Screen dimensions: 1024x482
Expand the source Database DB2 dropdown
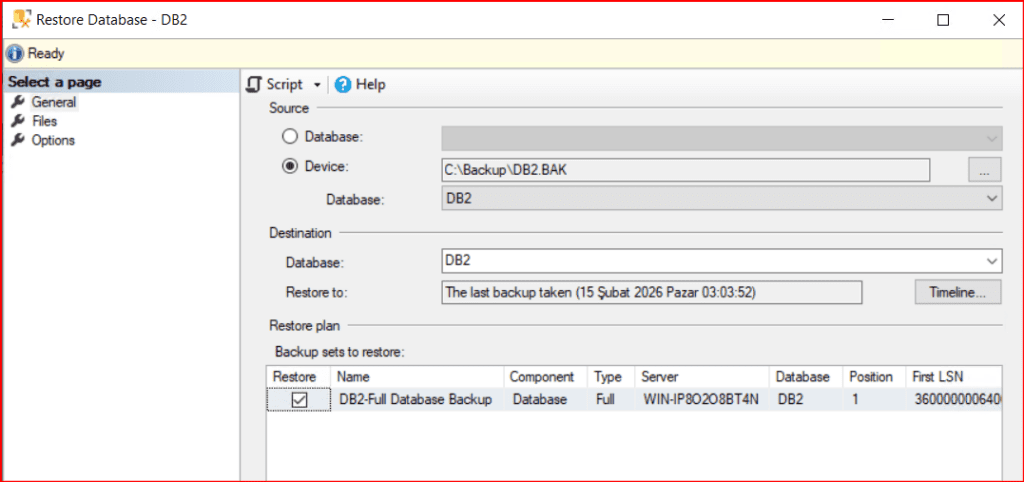coord(992,199)
